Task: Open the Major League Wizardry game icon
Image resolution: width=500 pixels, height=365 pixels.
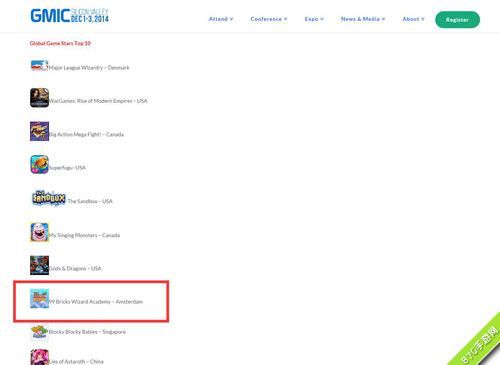Action: [x=39, y=65]
